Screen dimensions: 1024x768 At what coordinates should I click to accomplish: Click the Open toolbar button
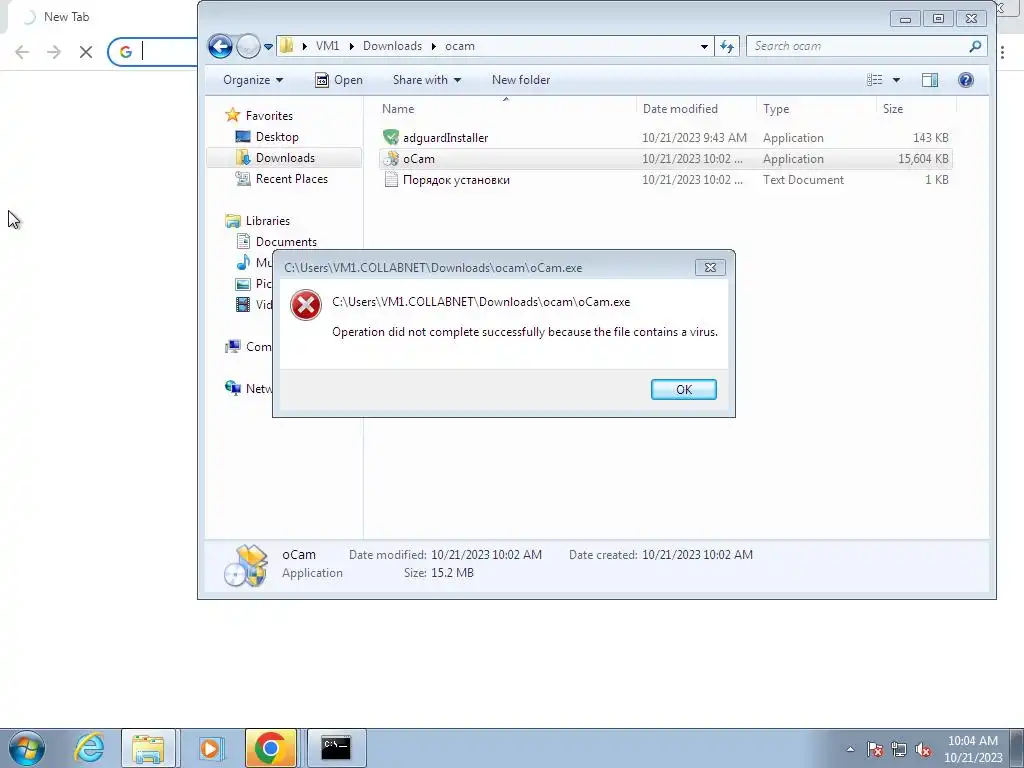click(x=339, y=80)
